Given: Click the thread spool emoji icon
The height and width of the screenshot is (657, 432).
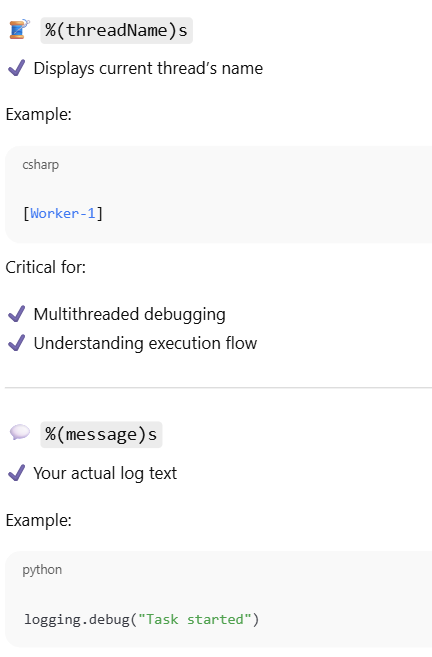Looking at the screenshot, I should pyautogui.click(x=20, y=29).
